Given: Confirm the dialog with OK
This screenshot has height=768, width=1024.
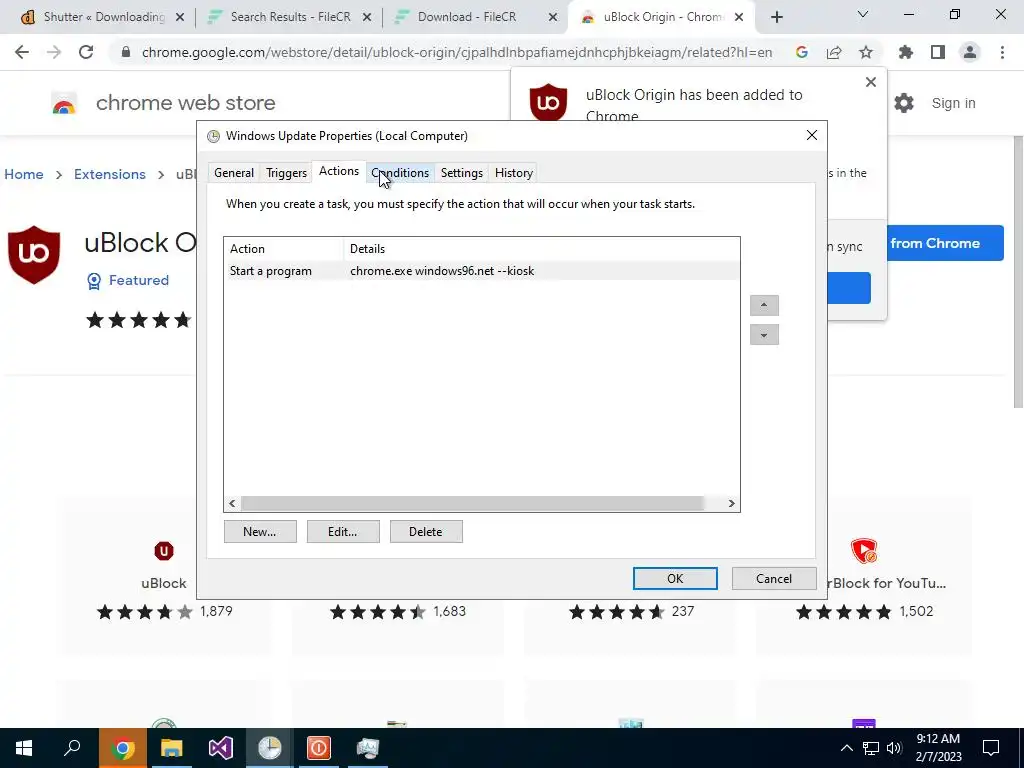Looking at the screenshot, I should coord(675,579).
